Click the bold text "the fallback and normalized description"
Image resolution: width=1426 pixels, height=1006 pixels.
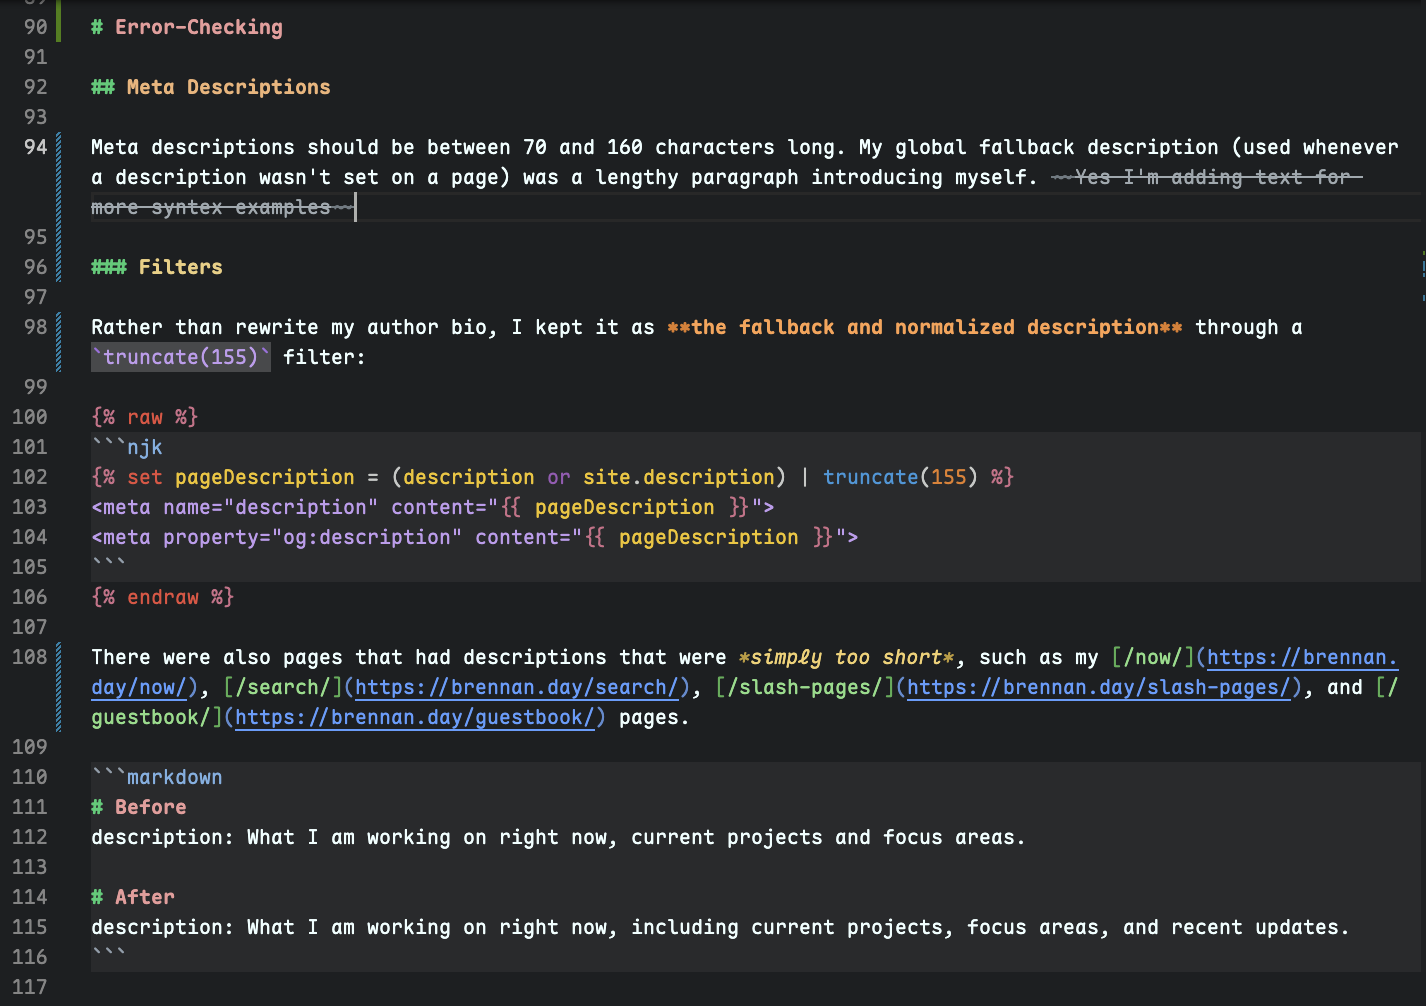(925, 327)
